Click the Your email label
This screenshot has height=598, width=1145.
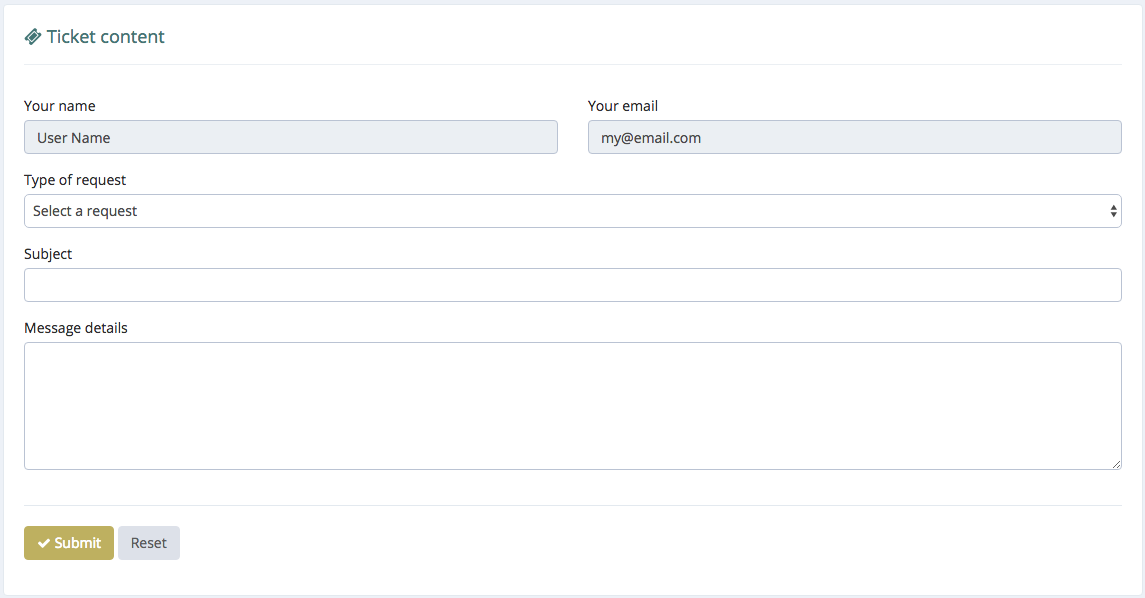[x=623, y=106]
